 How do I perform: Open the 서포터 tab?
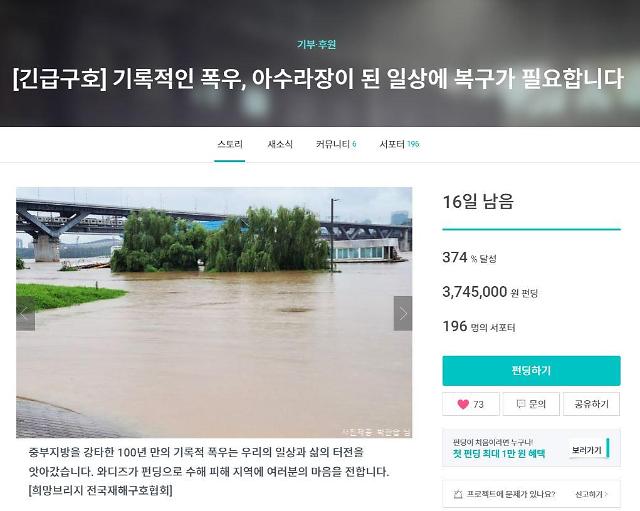click(399, 144)
